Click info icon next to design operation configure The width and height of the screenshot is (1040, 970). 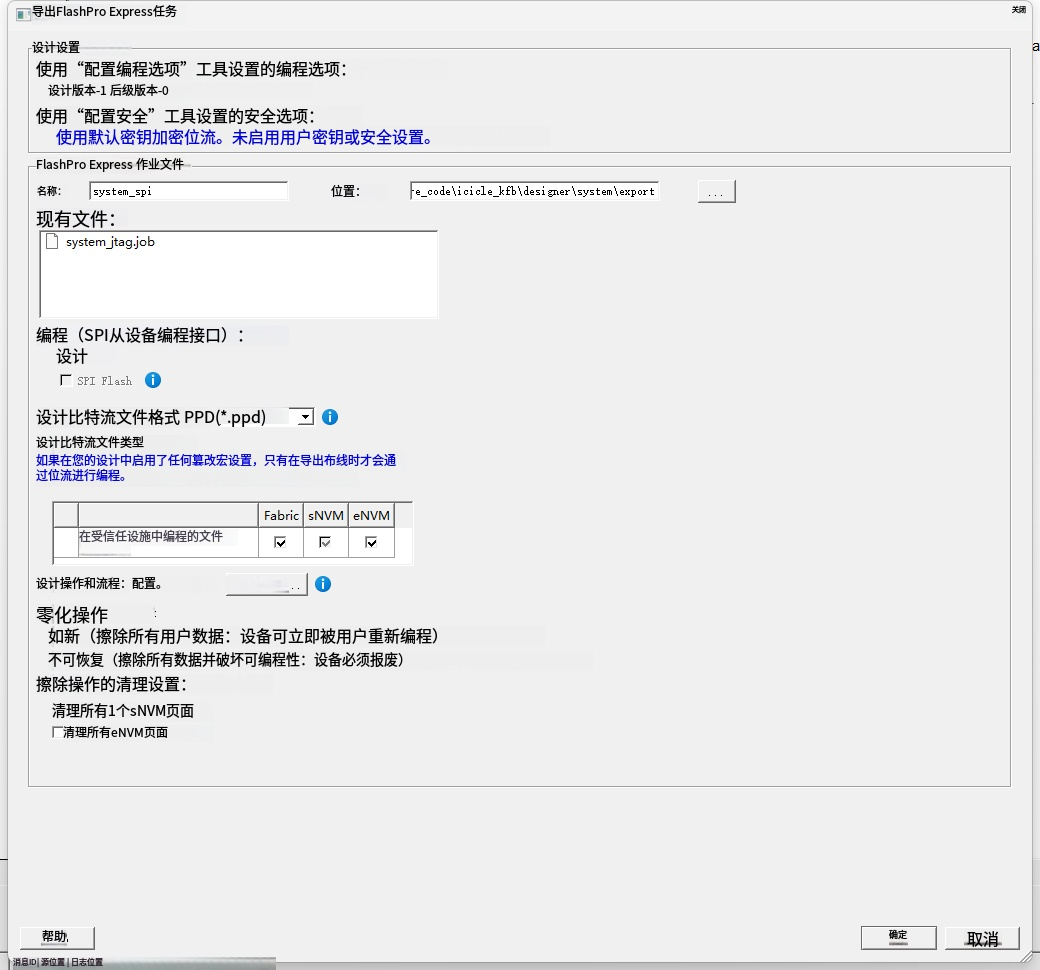pyautogui.click(x=323, y=584)
